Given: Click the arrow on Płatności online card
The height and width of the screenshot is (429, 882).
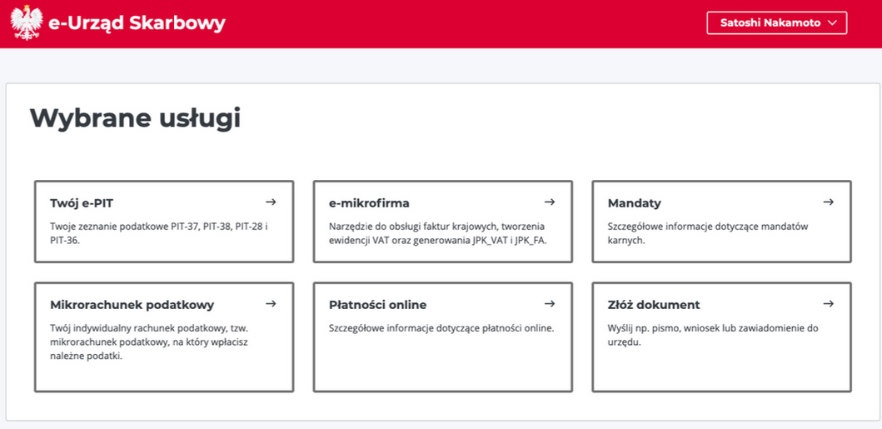Looking at the screenshot, I should coord(550,304).
